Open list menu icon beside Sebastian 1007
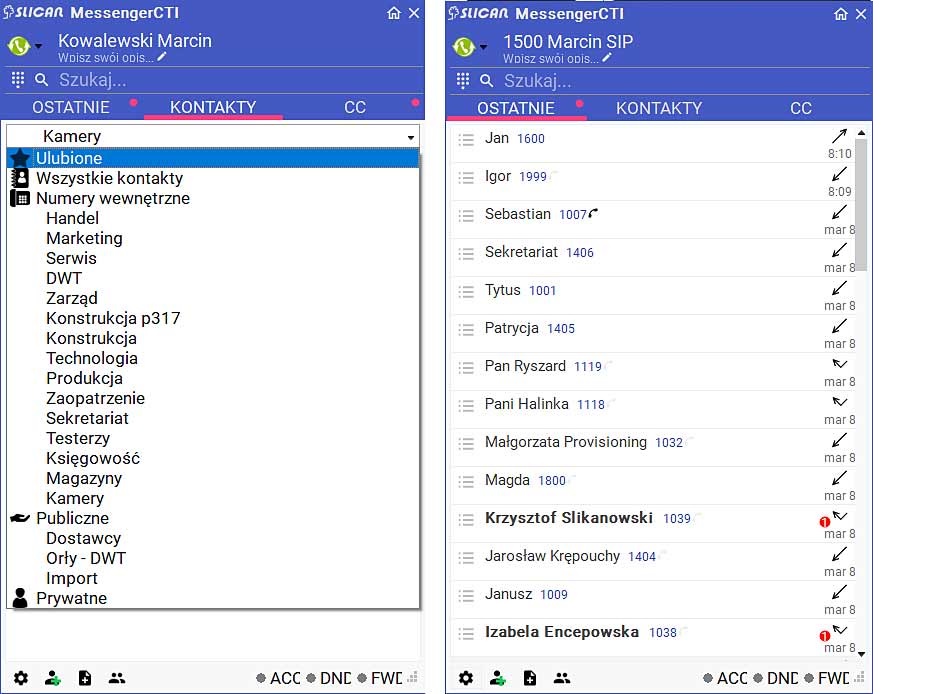The width and height of the screenshot is (937, 694). coord(465,215)
